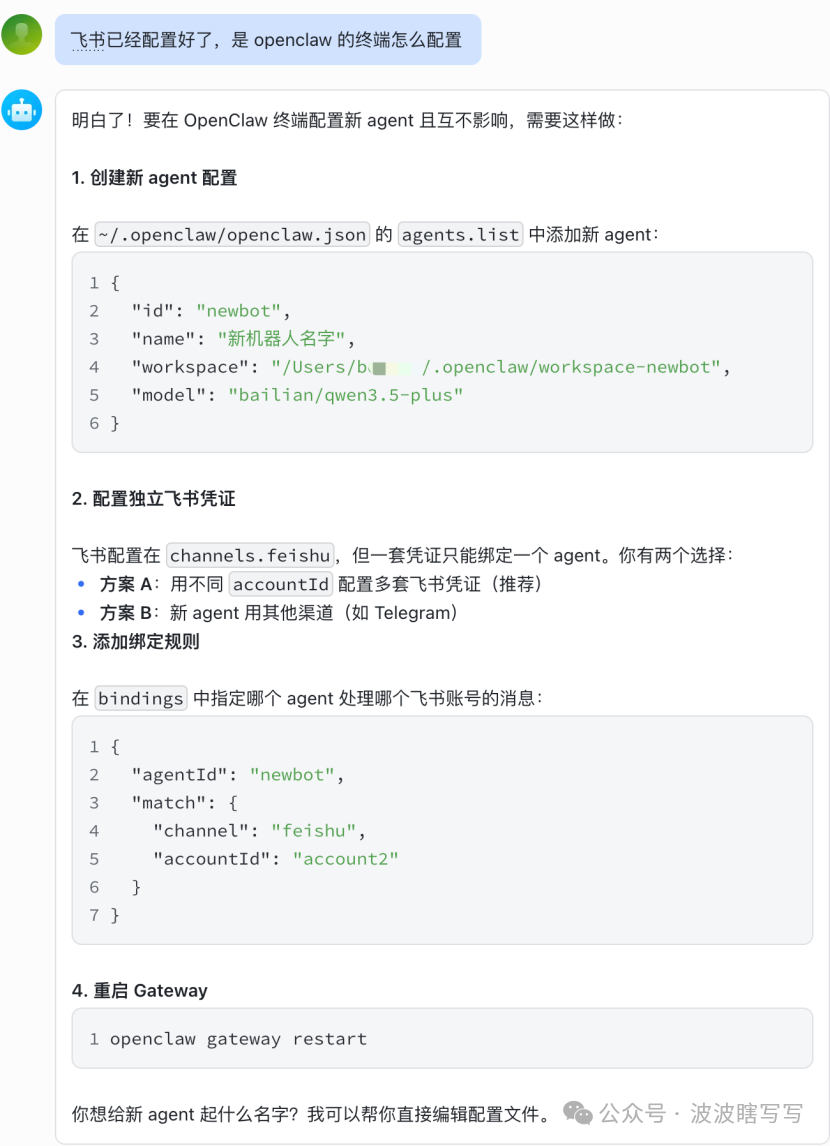Click the "account2" value in bindings code
The image size is (830, 1146).
click(345, 859)
